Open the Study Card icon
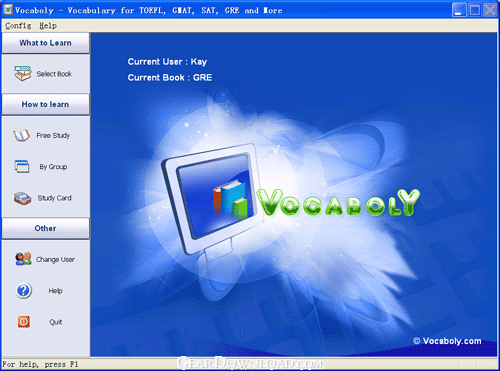Image resolution: width=500 pixels, height=371 pixels. click(x=22, y=198)
